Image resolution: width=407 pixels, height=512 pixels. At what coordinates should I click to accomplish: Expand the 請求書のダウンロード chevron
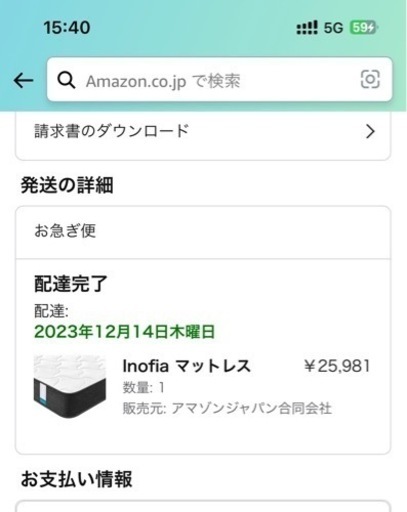click(370, 132)
